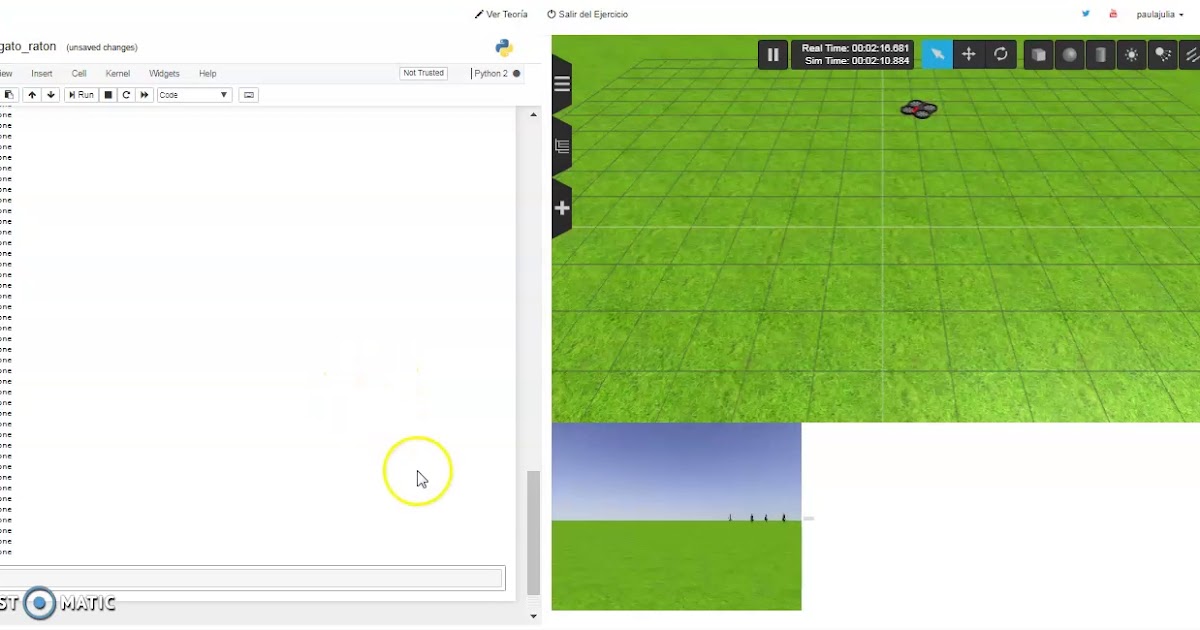Image resolution: width=1200 pixels, height=630 pixels.
Task: Open the Help menu
Action: pyautogui.click(x=207, y=74)
